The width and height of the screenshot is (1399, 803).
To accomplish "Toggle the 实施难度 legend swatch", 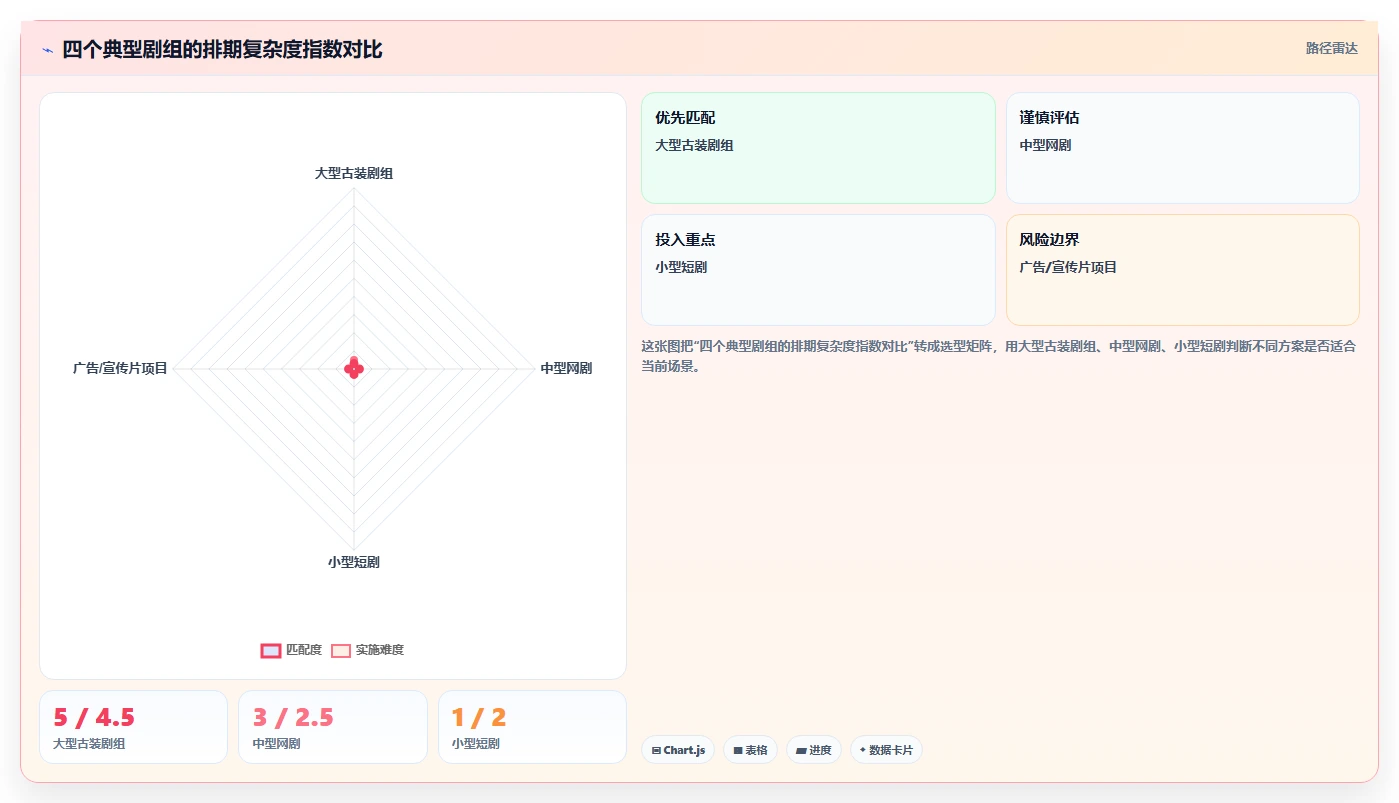I will point(341,650).
